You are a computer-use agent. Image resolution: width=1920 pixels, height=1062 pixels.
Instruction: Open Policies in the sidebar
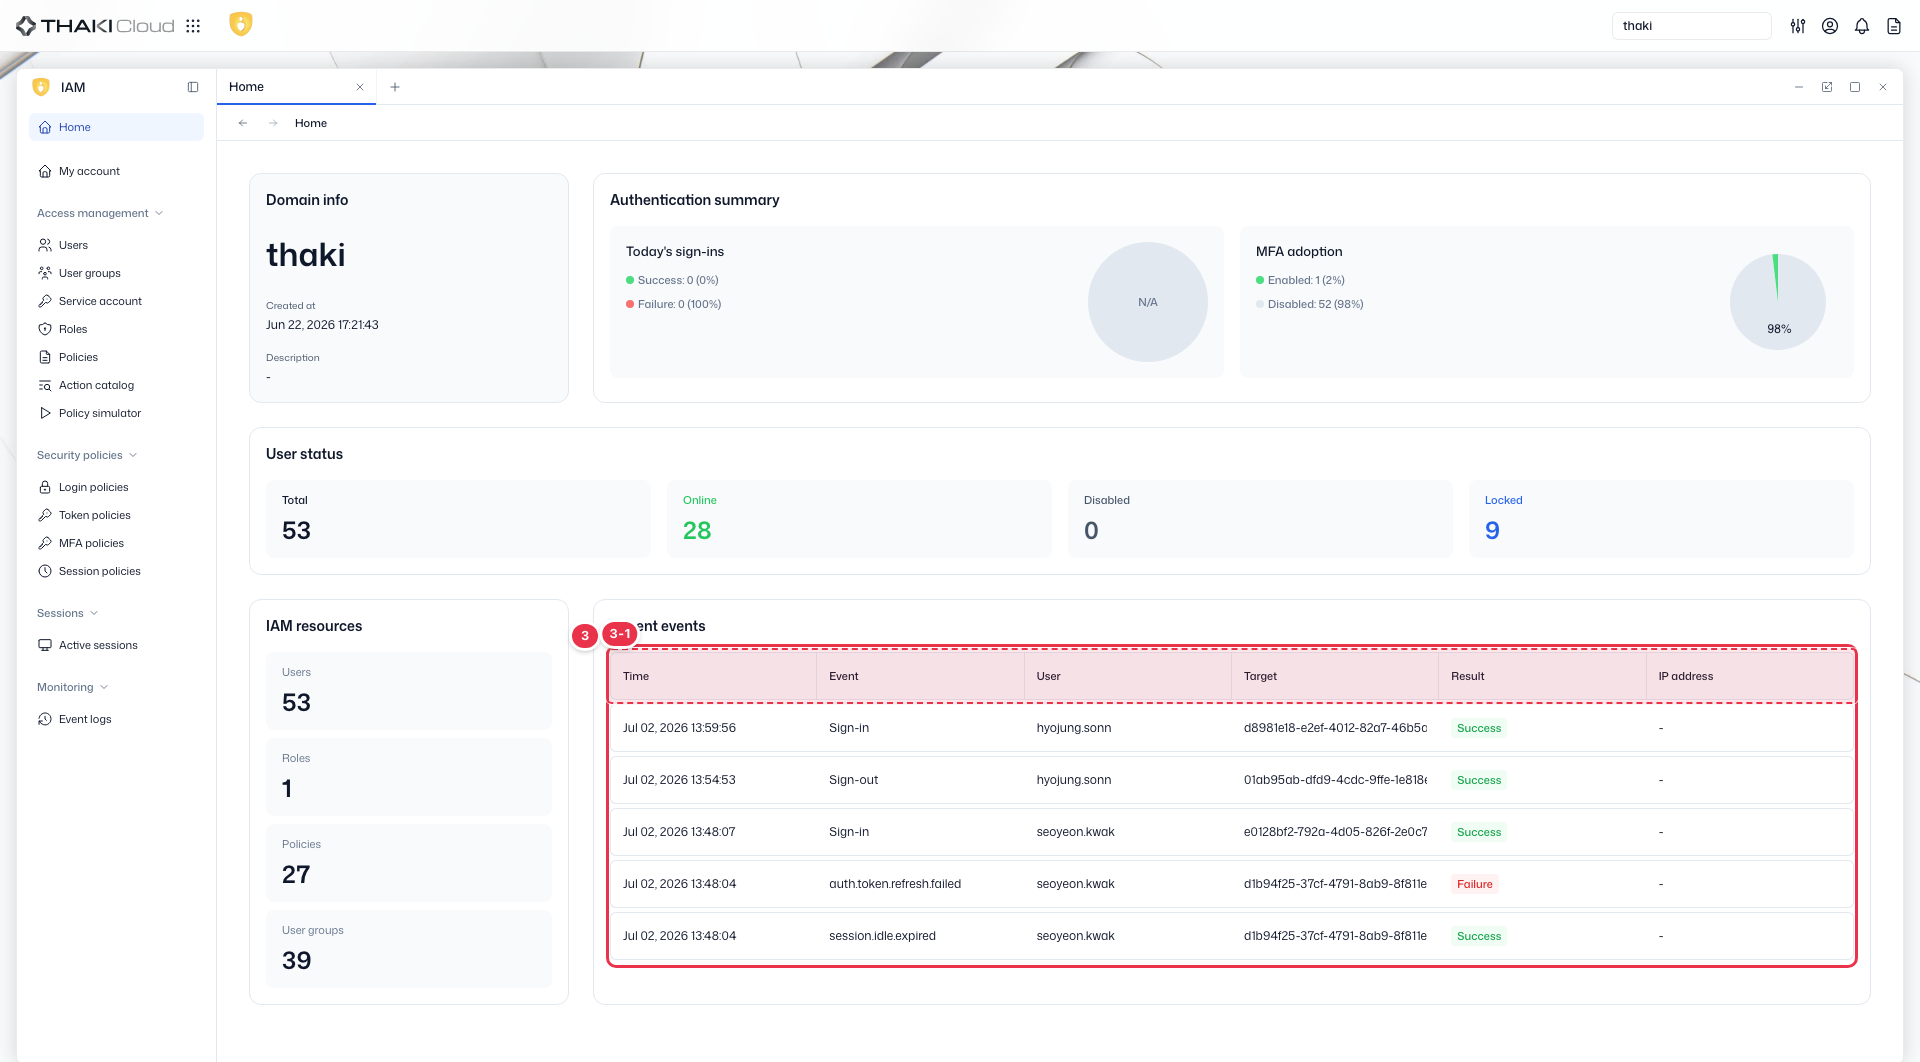click(x=116, y=357)
